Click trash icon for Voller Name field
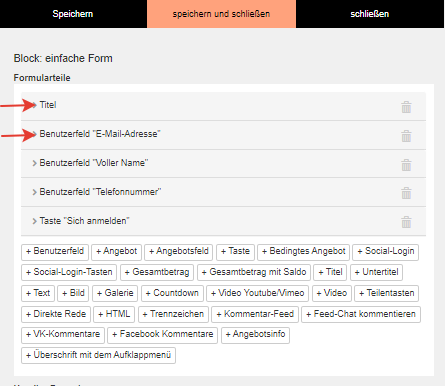This screenshot has height=386, width=445. pyautogui.click(x=406, y=165)
